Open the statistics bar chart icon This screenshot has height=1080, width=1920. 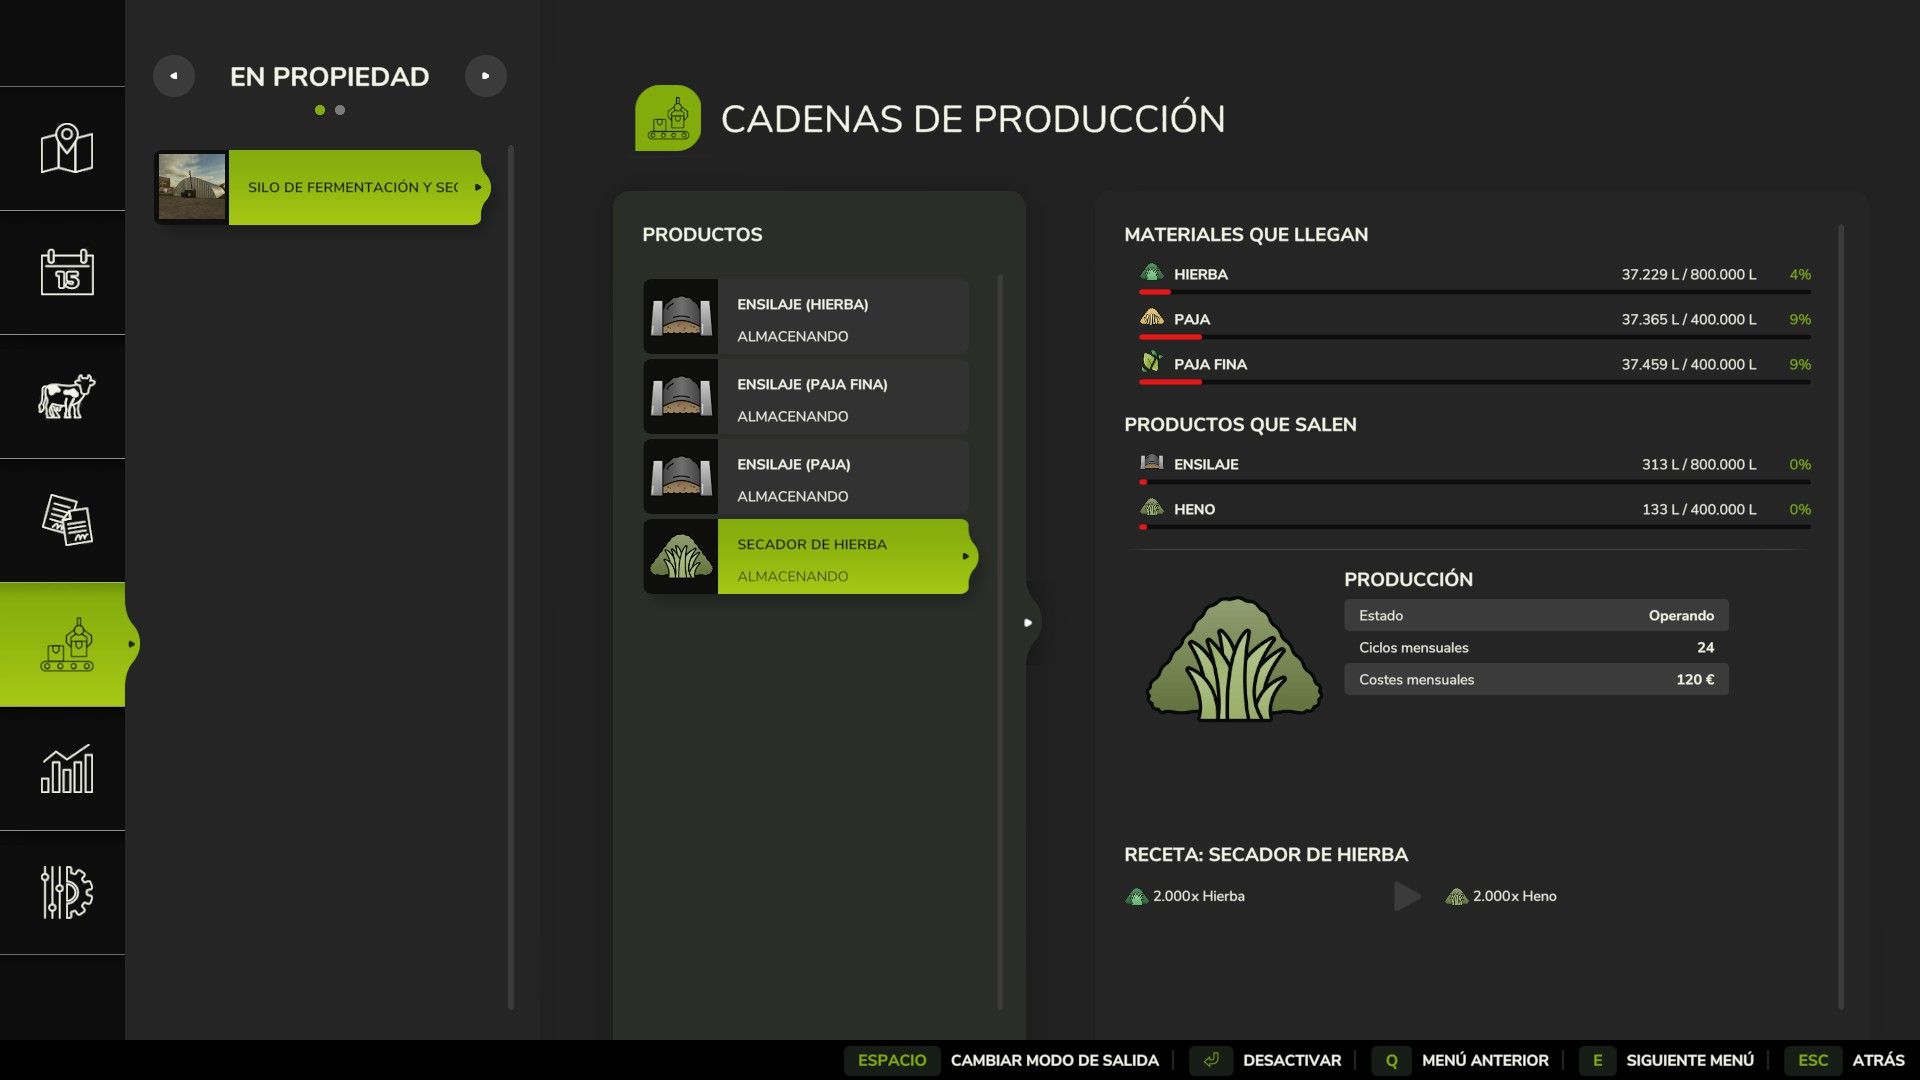[x=66, y=769]
